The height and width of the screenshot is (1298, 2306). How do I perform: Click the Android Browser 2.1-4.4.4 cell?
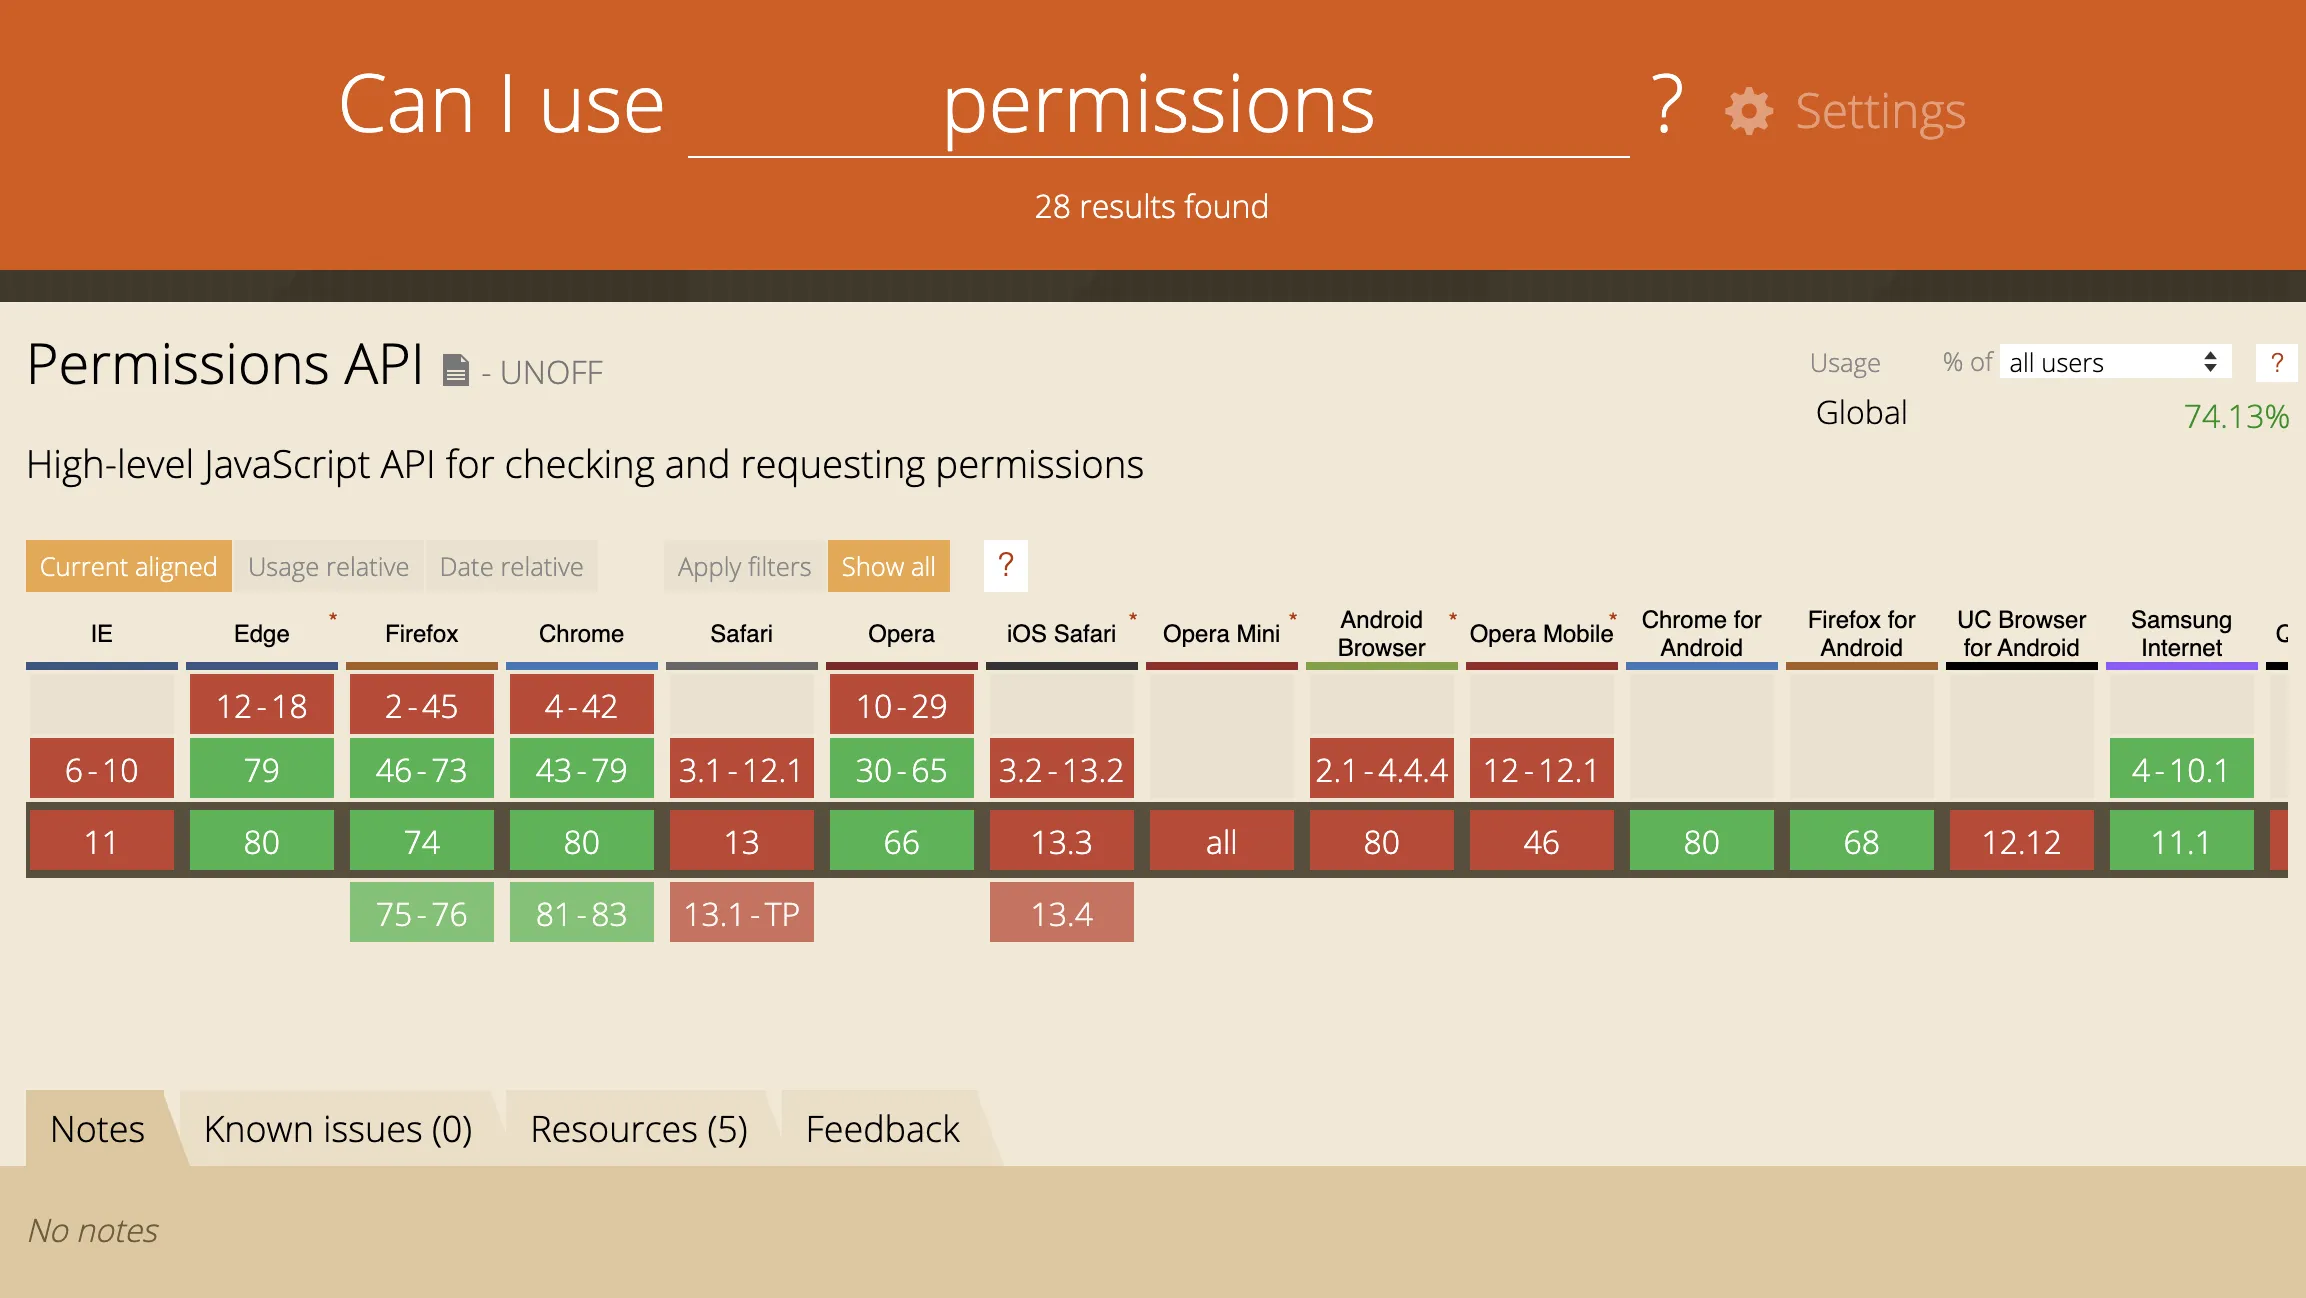(1382, 769)
